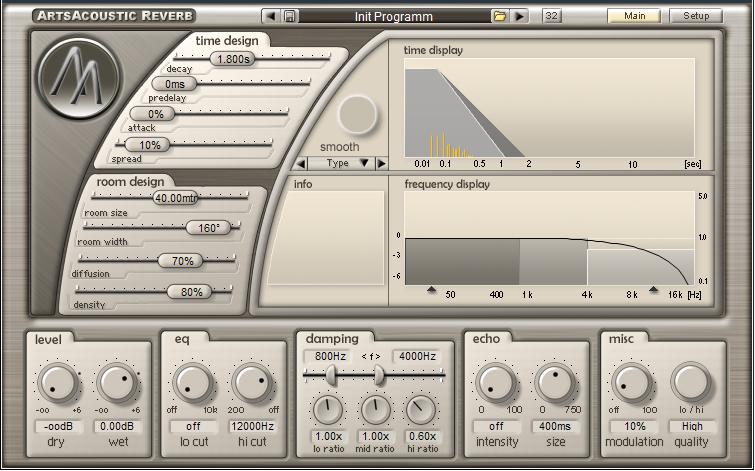Switch to the Main tab

click(x=634, y=16)
